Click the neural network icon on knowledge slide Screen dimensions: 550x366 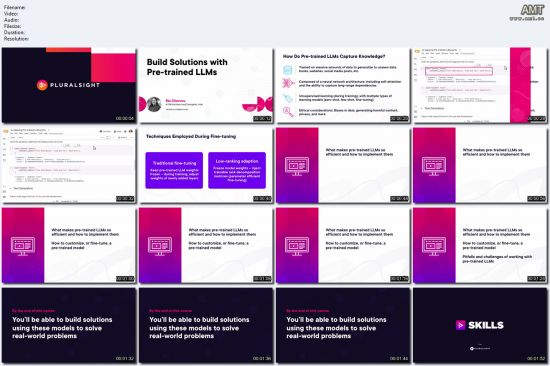tap(288, 83)
